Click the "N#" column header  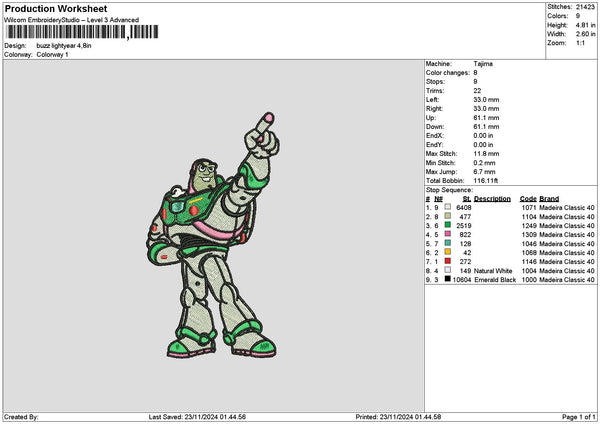[439, 199]
